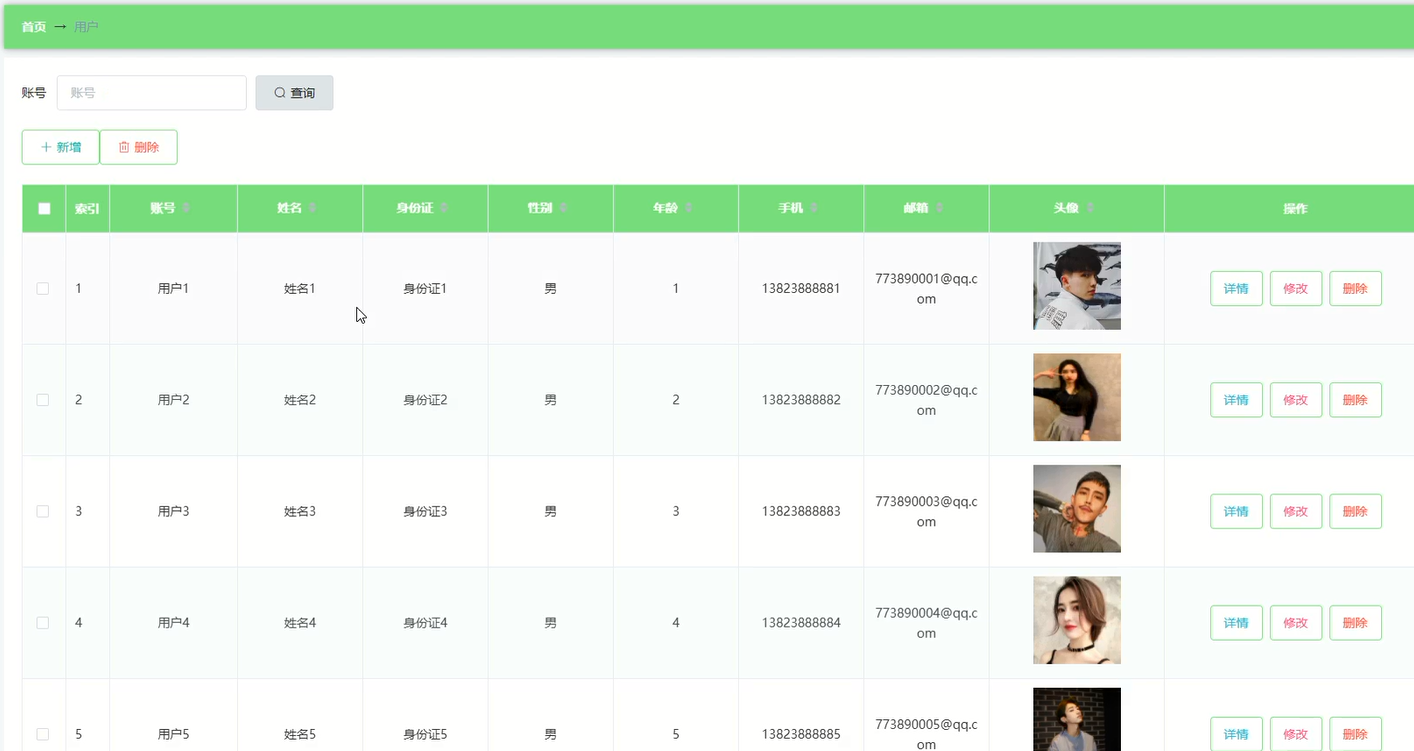1414x751 pixels.
Task: Click the 索引 column header
Action: pyautogui.click(x=87, y=209)
